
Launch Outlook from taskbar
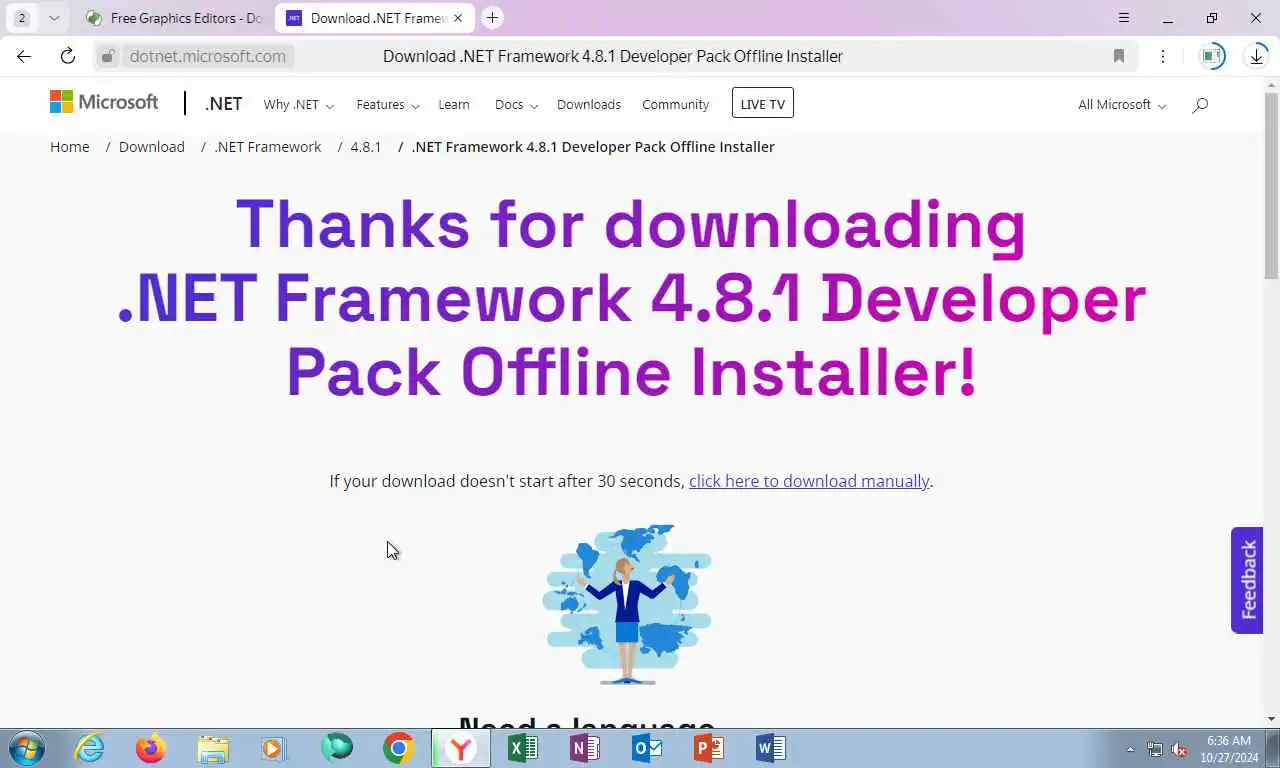coord(647,748)
